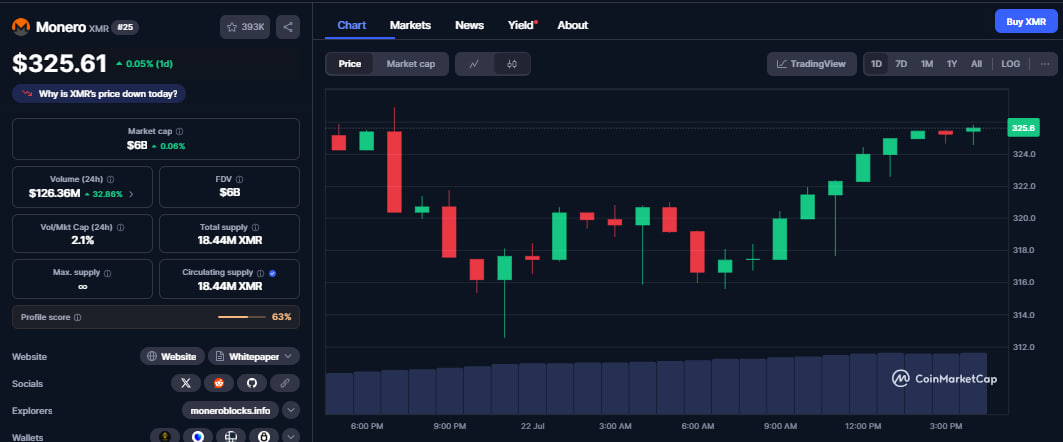Open the News tab
The width and height of the screenshot is (1063, 442).
point(470,25)
